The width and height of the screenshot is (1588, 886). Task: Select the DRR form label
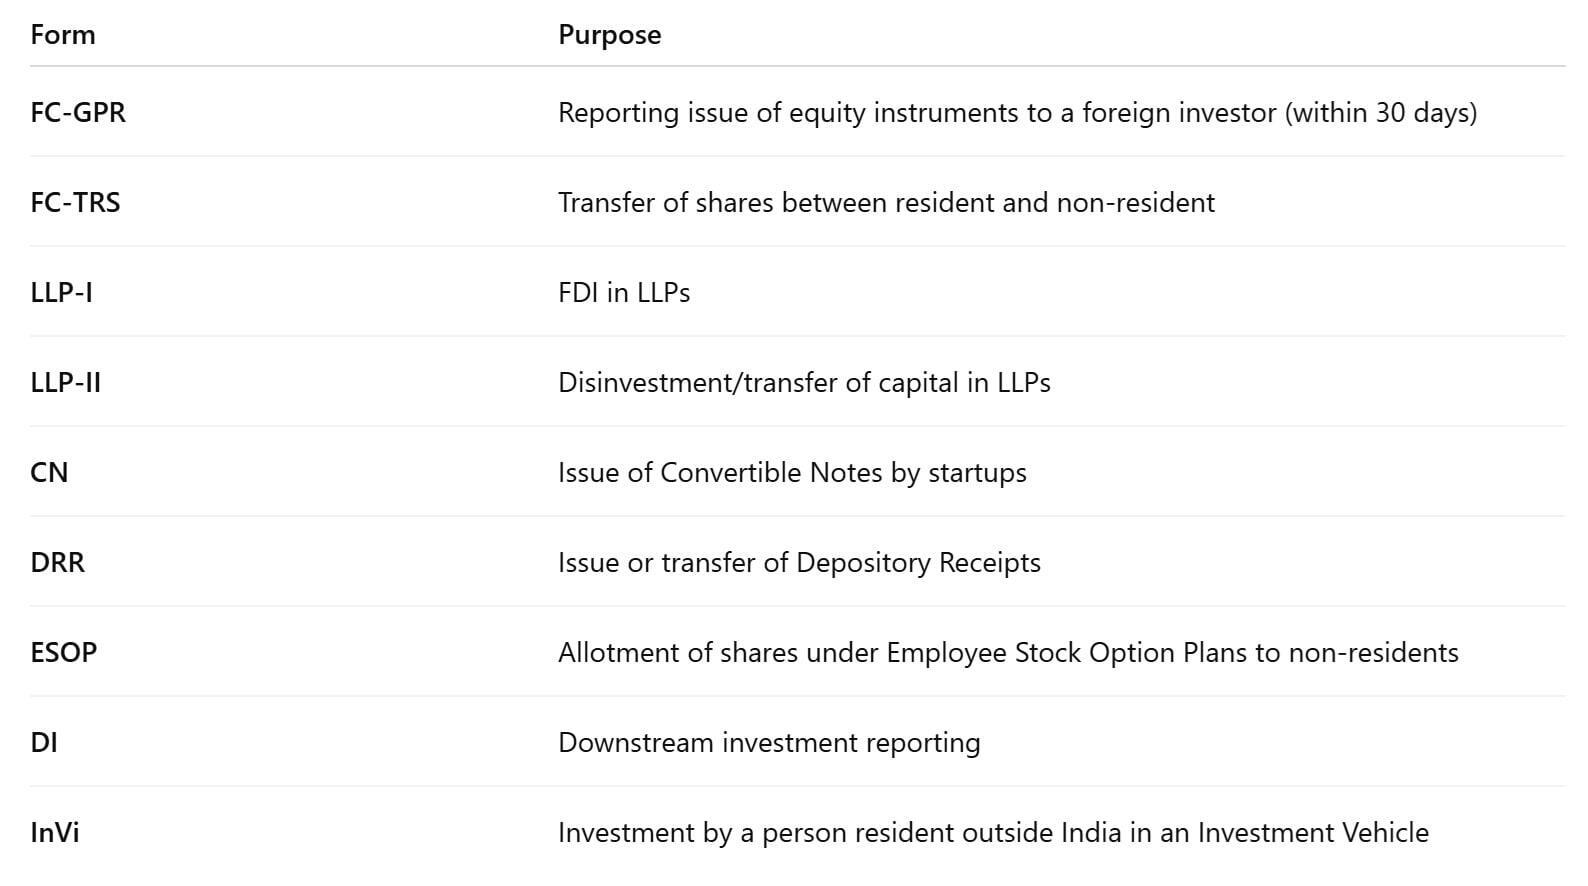pyautogui.click(x=57, y=562)
